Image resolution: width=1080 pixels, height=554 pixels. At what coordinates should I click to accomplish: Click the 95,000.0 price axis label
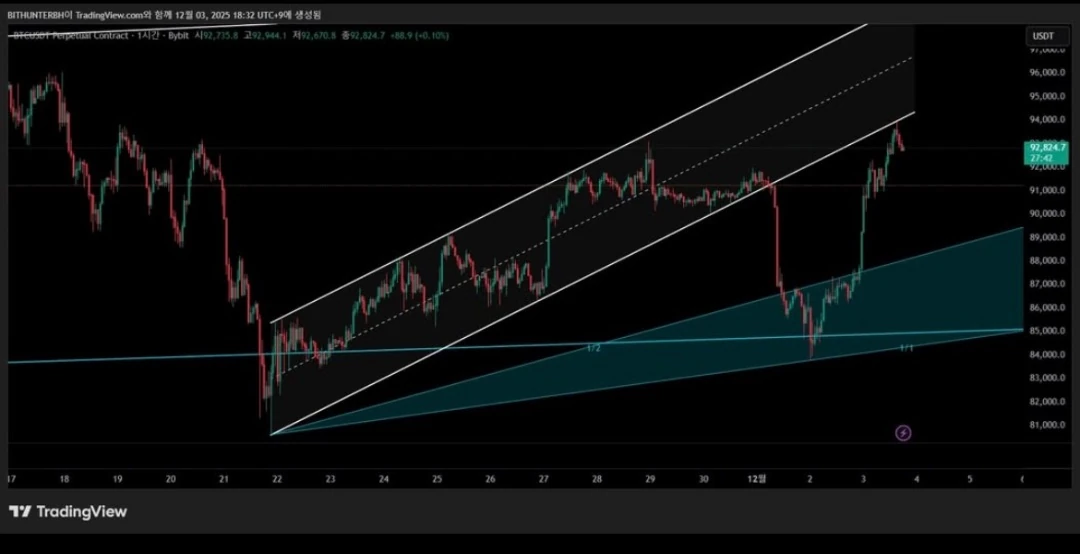1046,96
